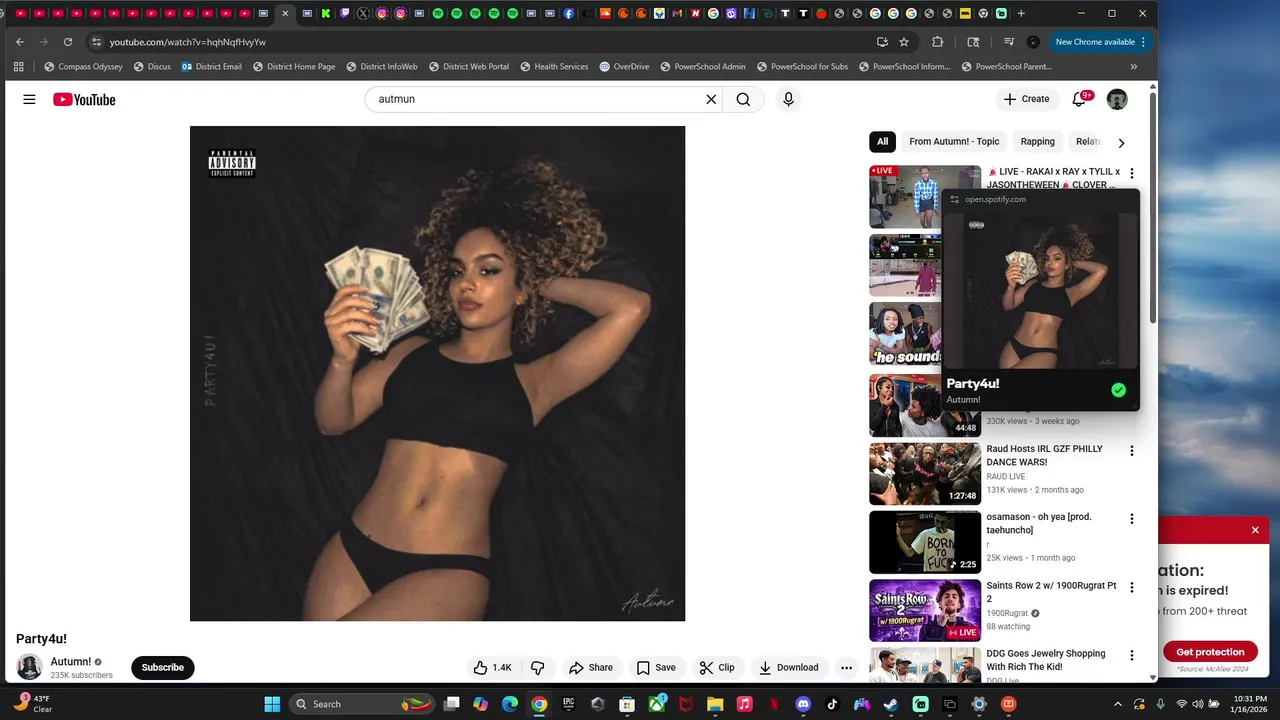Open the account avatar menu
The width and height of the screenshot is (1280, 720).
click(1117, 99)
